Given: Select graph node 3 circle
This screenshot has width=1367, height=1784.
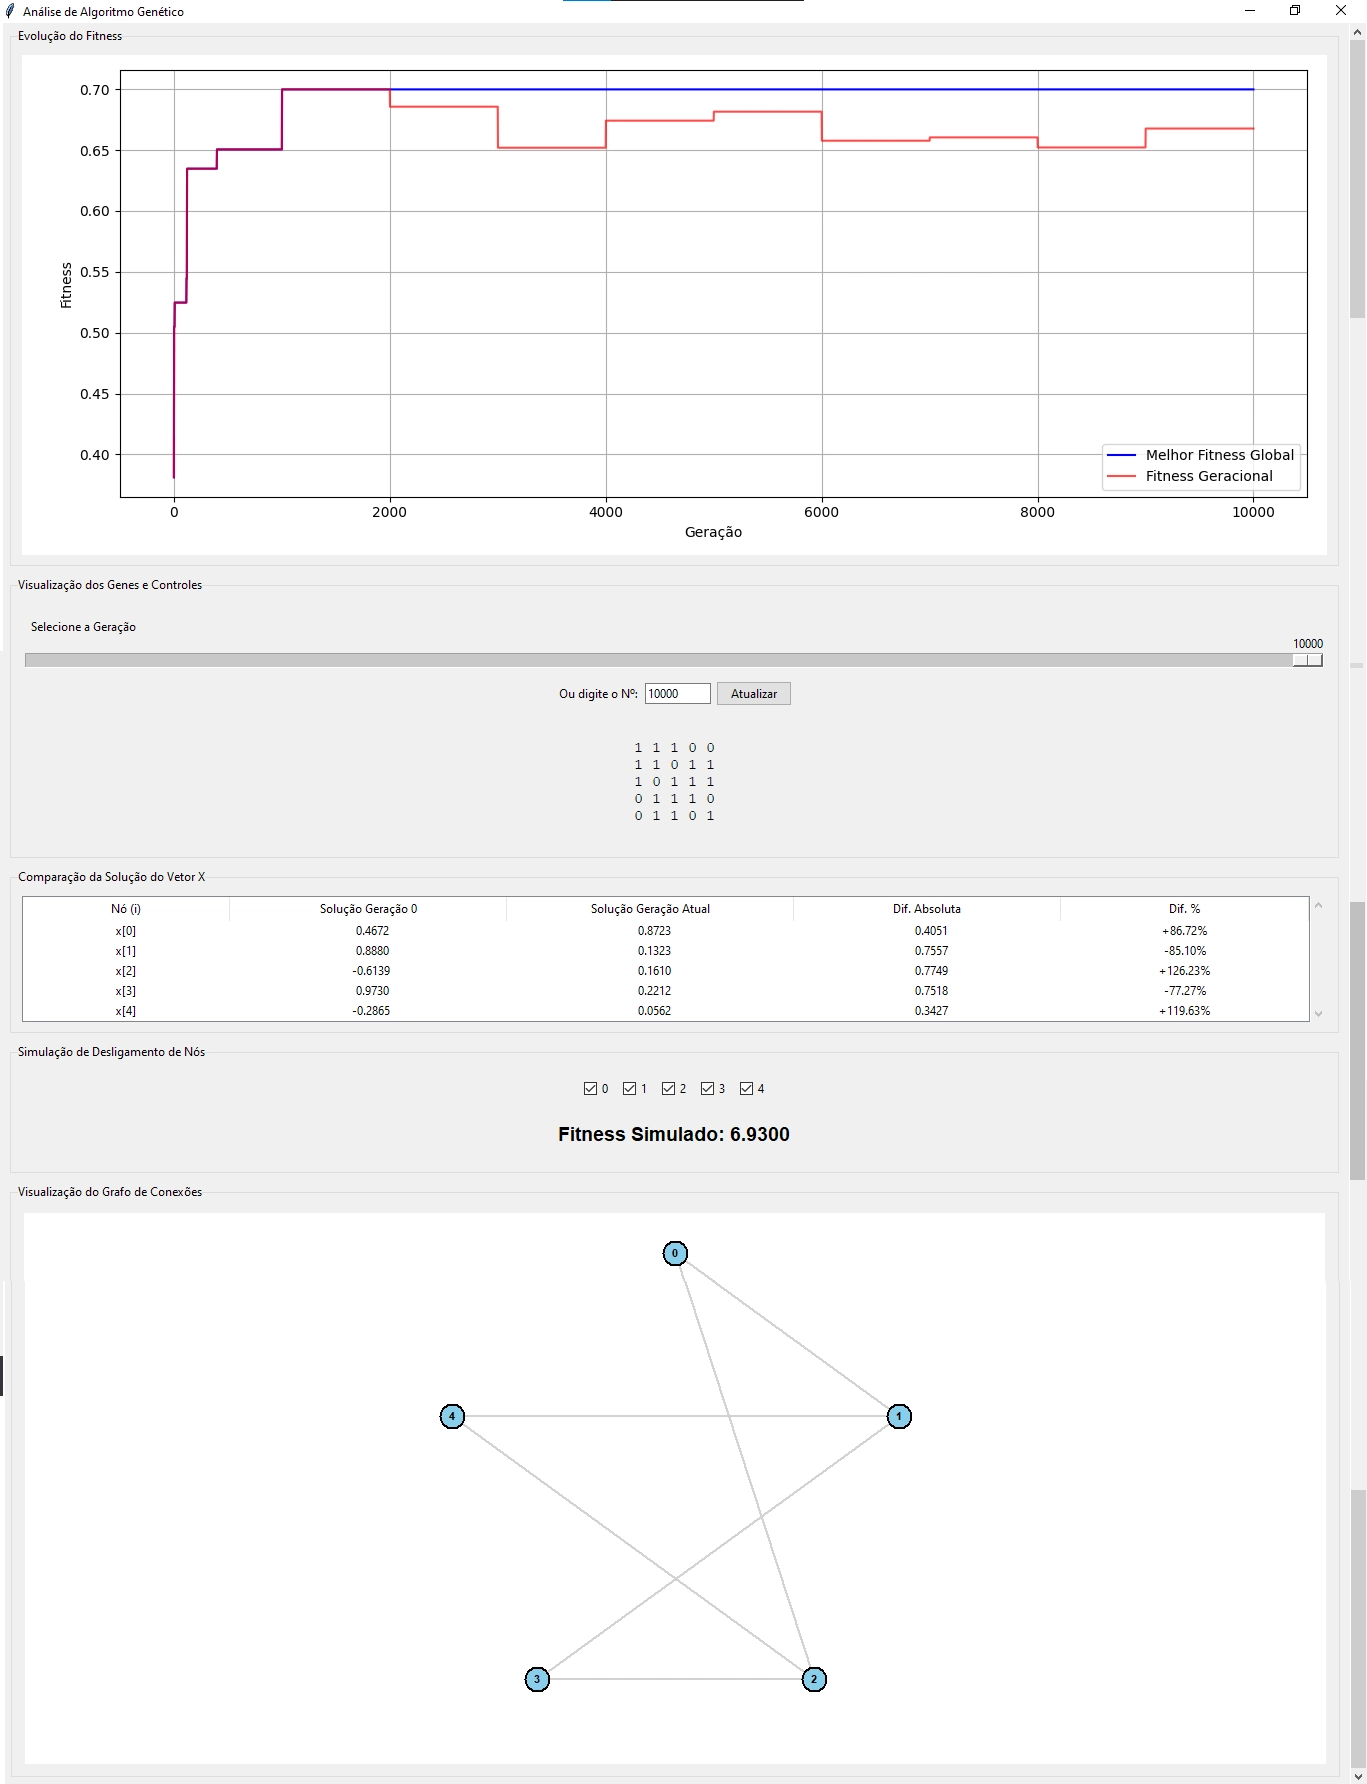Looking at the screenshot, I should (537, 1679).
